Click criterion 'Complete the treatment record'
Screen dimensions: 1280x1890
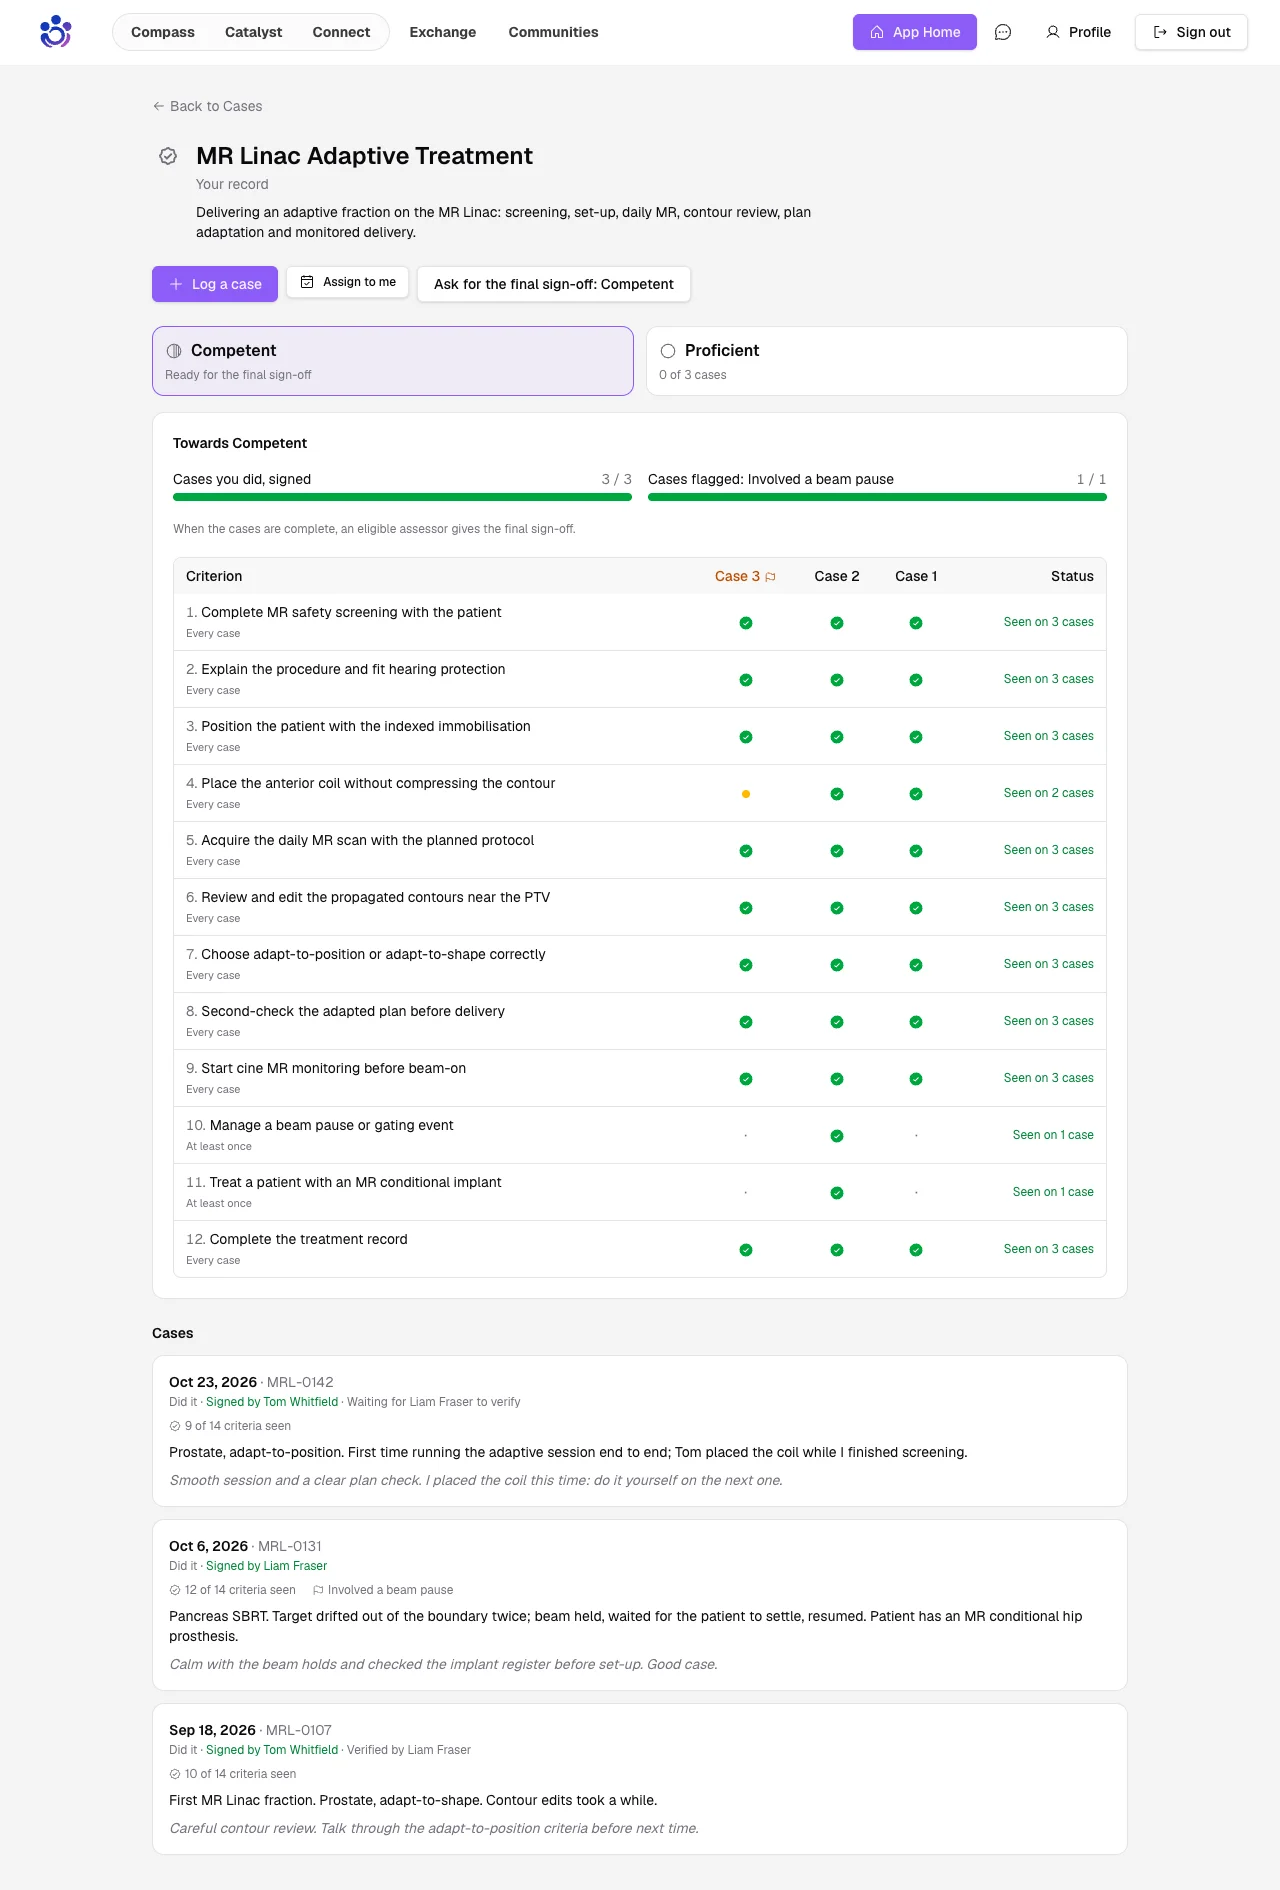click(308, 1239)
